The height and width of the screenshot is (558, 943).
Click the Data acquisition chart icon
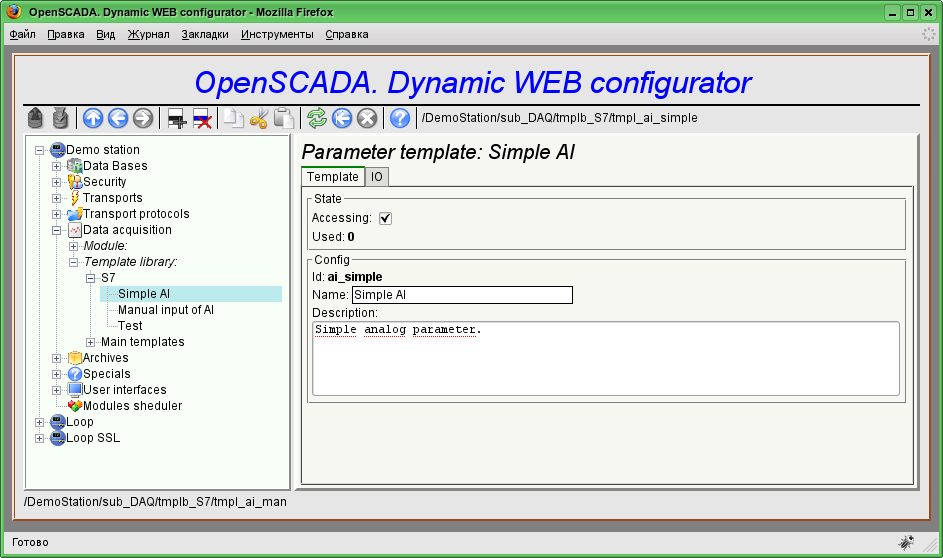75,230
